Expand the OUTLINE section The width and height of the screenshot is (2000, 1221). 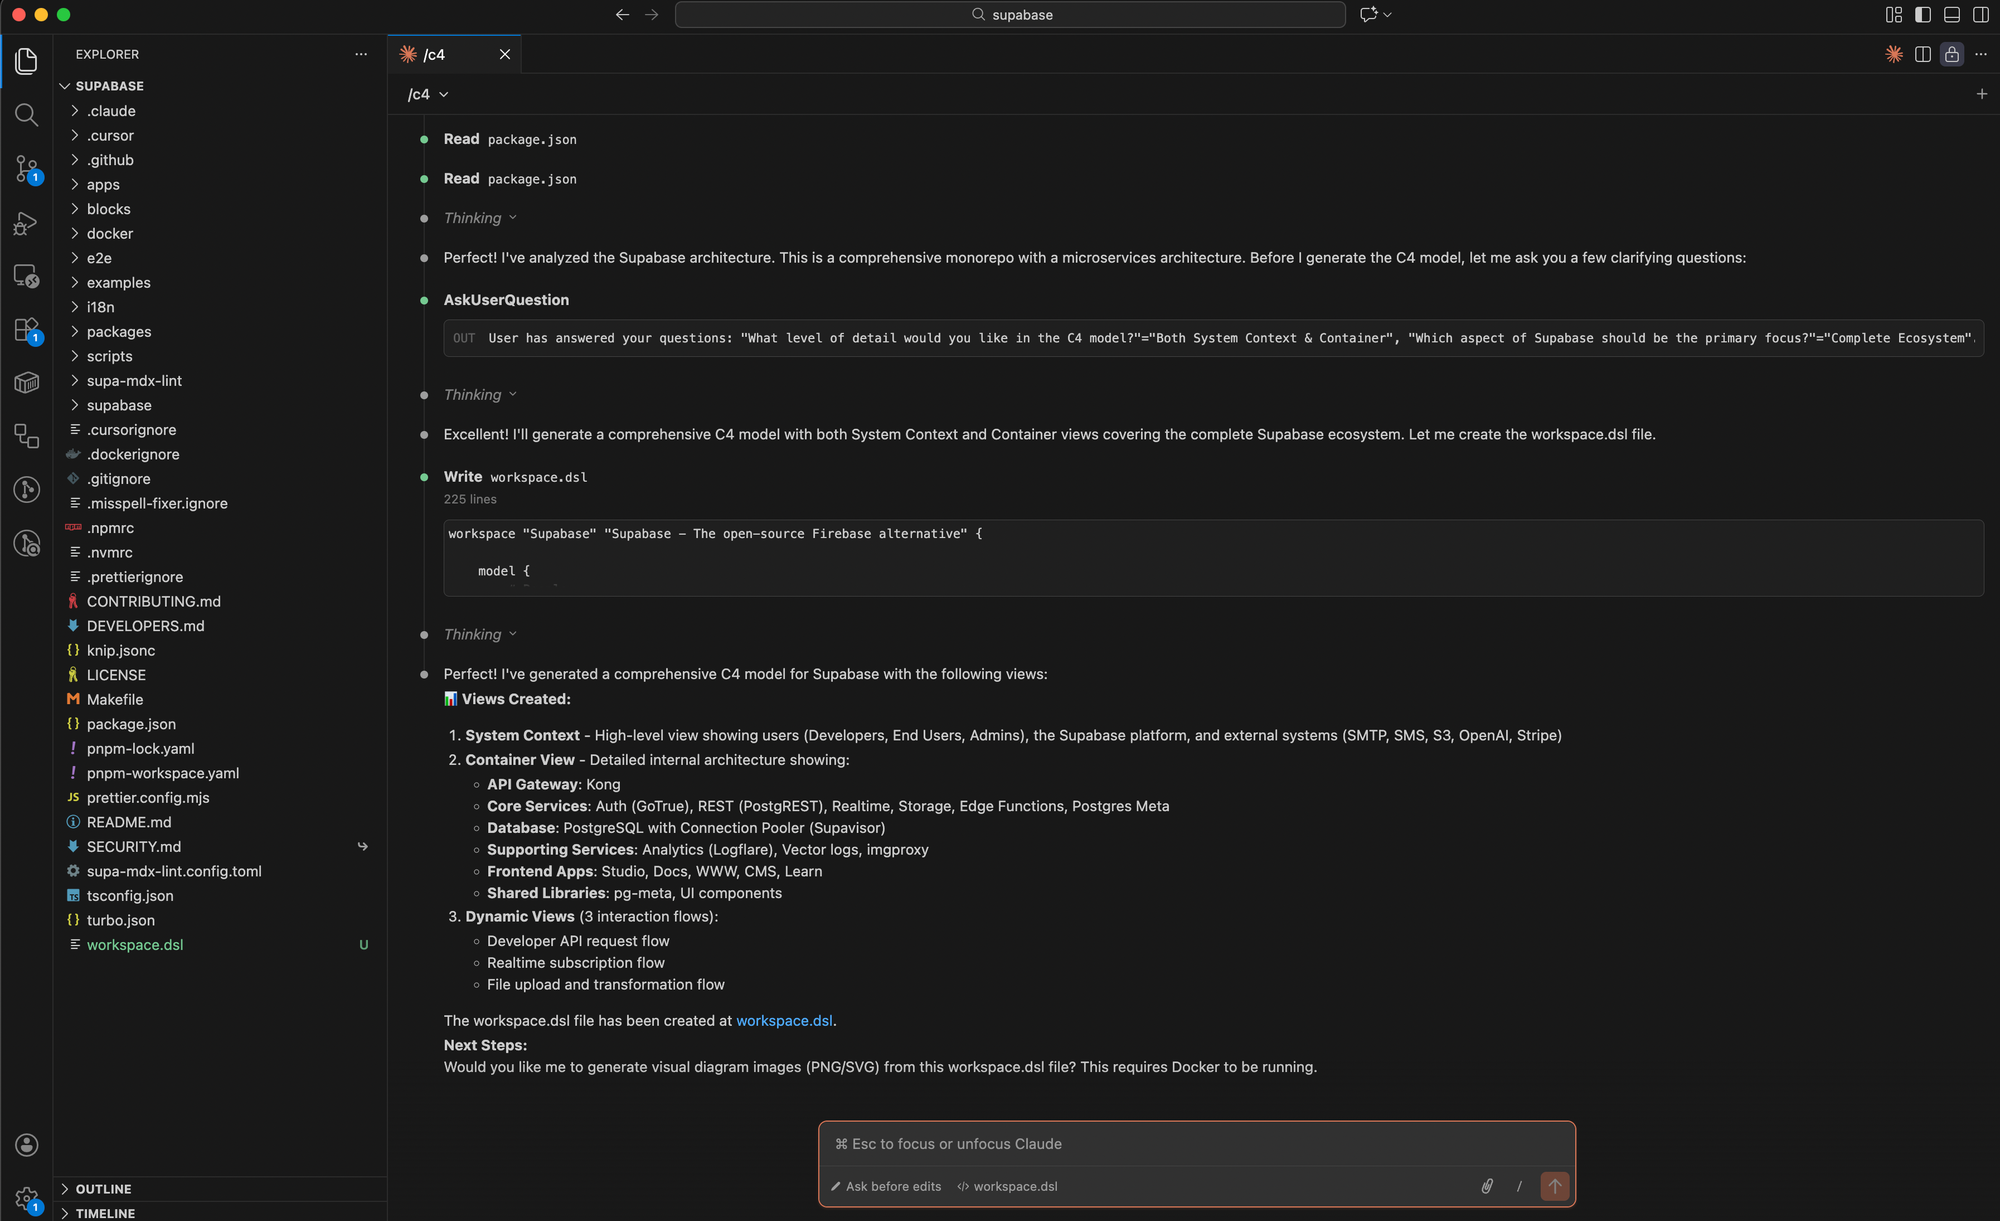[x=103, y=1189]
